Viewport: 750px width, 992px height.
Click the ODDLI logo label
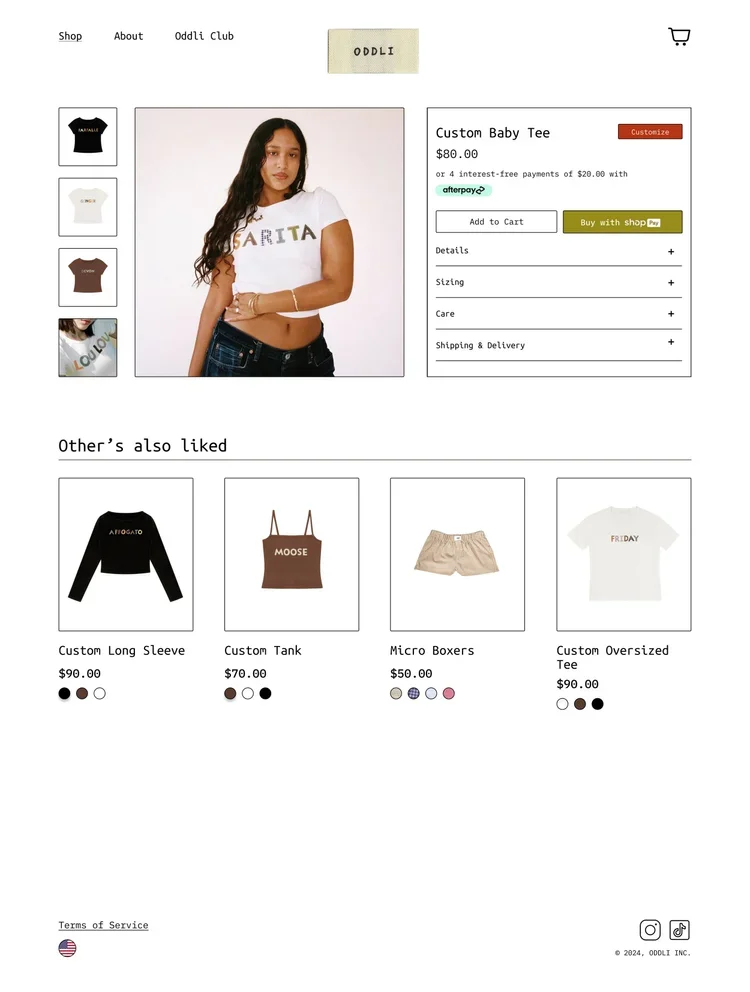click(x=373, y=51)
